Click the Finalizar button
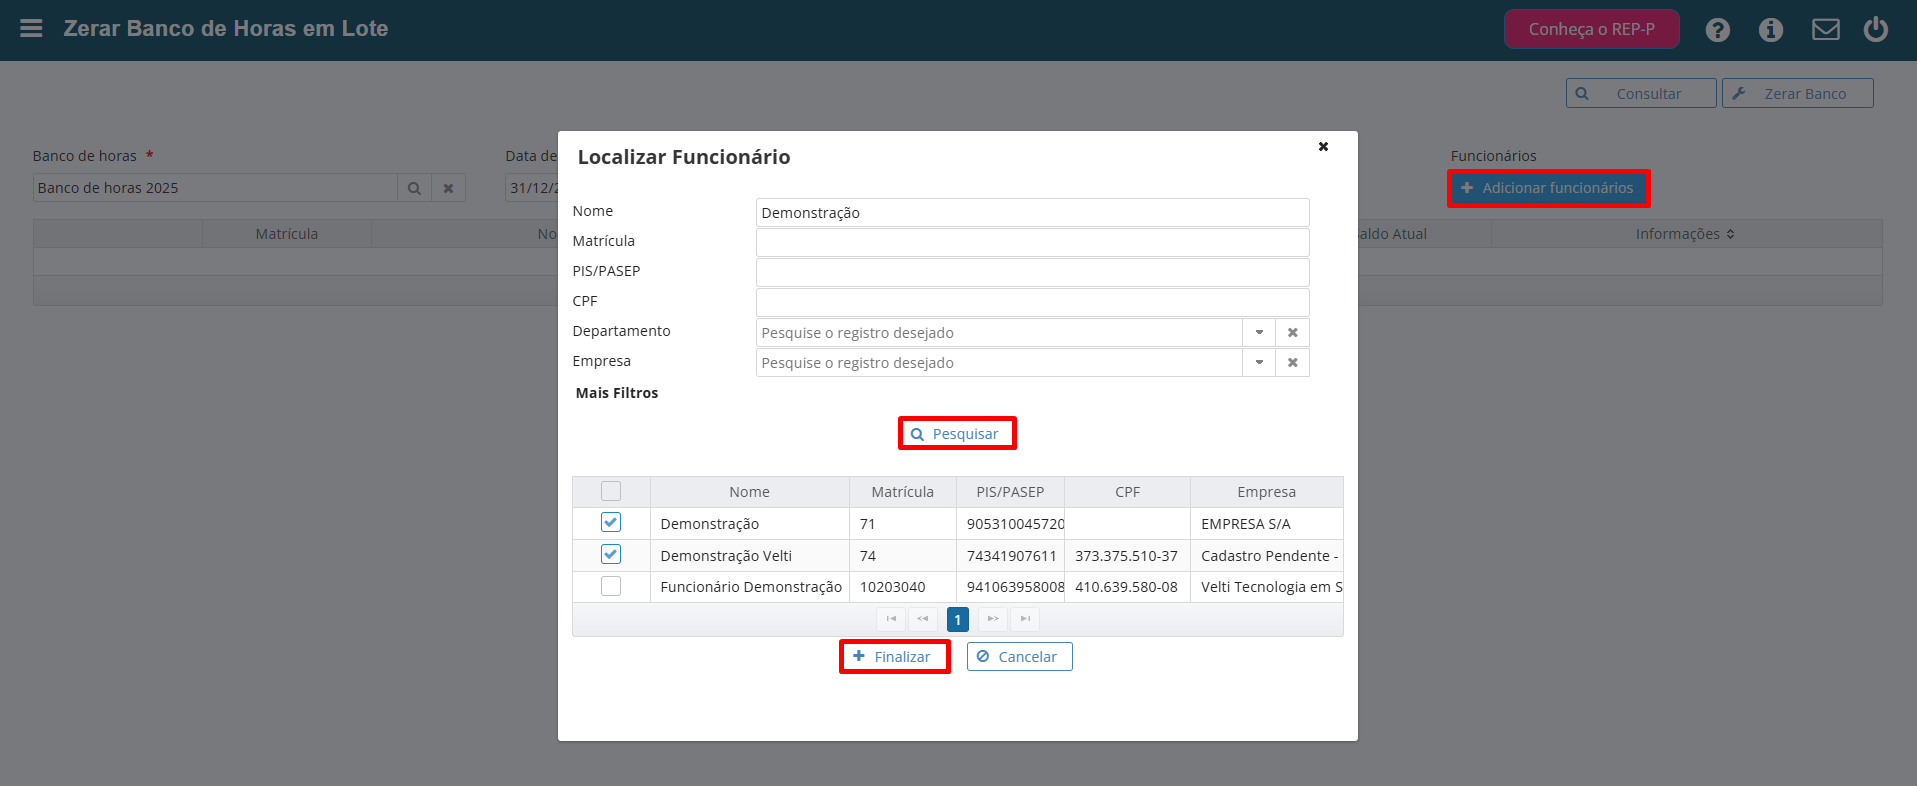The width and height of the screenshot is (1917, 786). 893,657
